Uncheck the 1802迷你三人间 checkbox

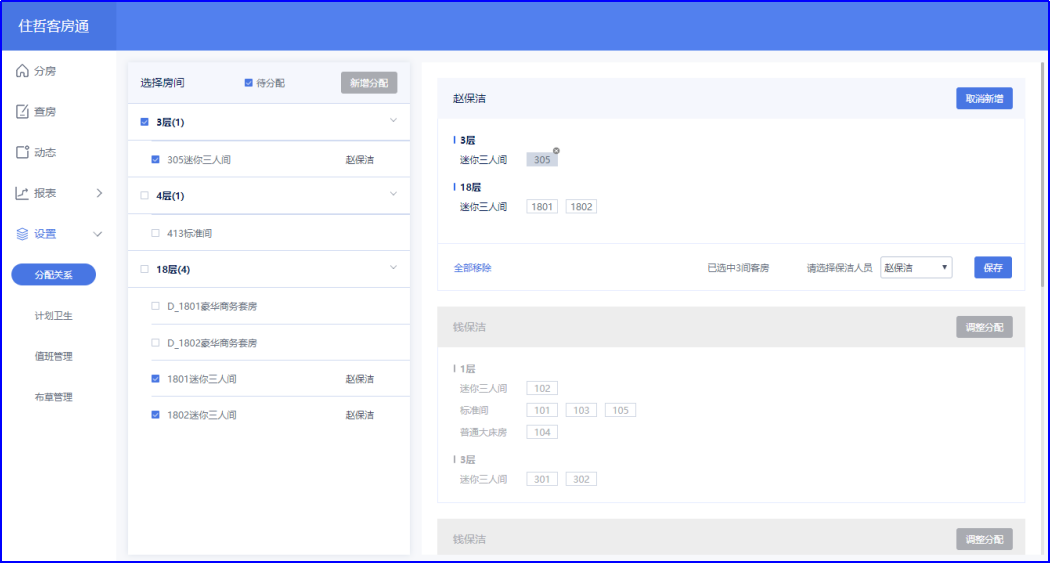(x=155, y=415)
